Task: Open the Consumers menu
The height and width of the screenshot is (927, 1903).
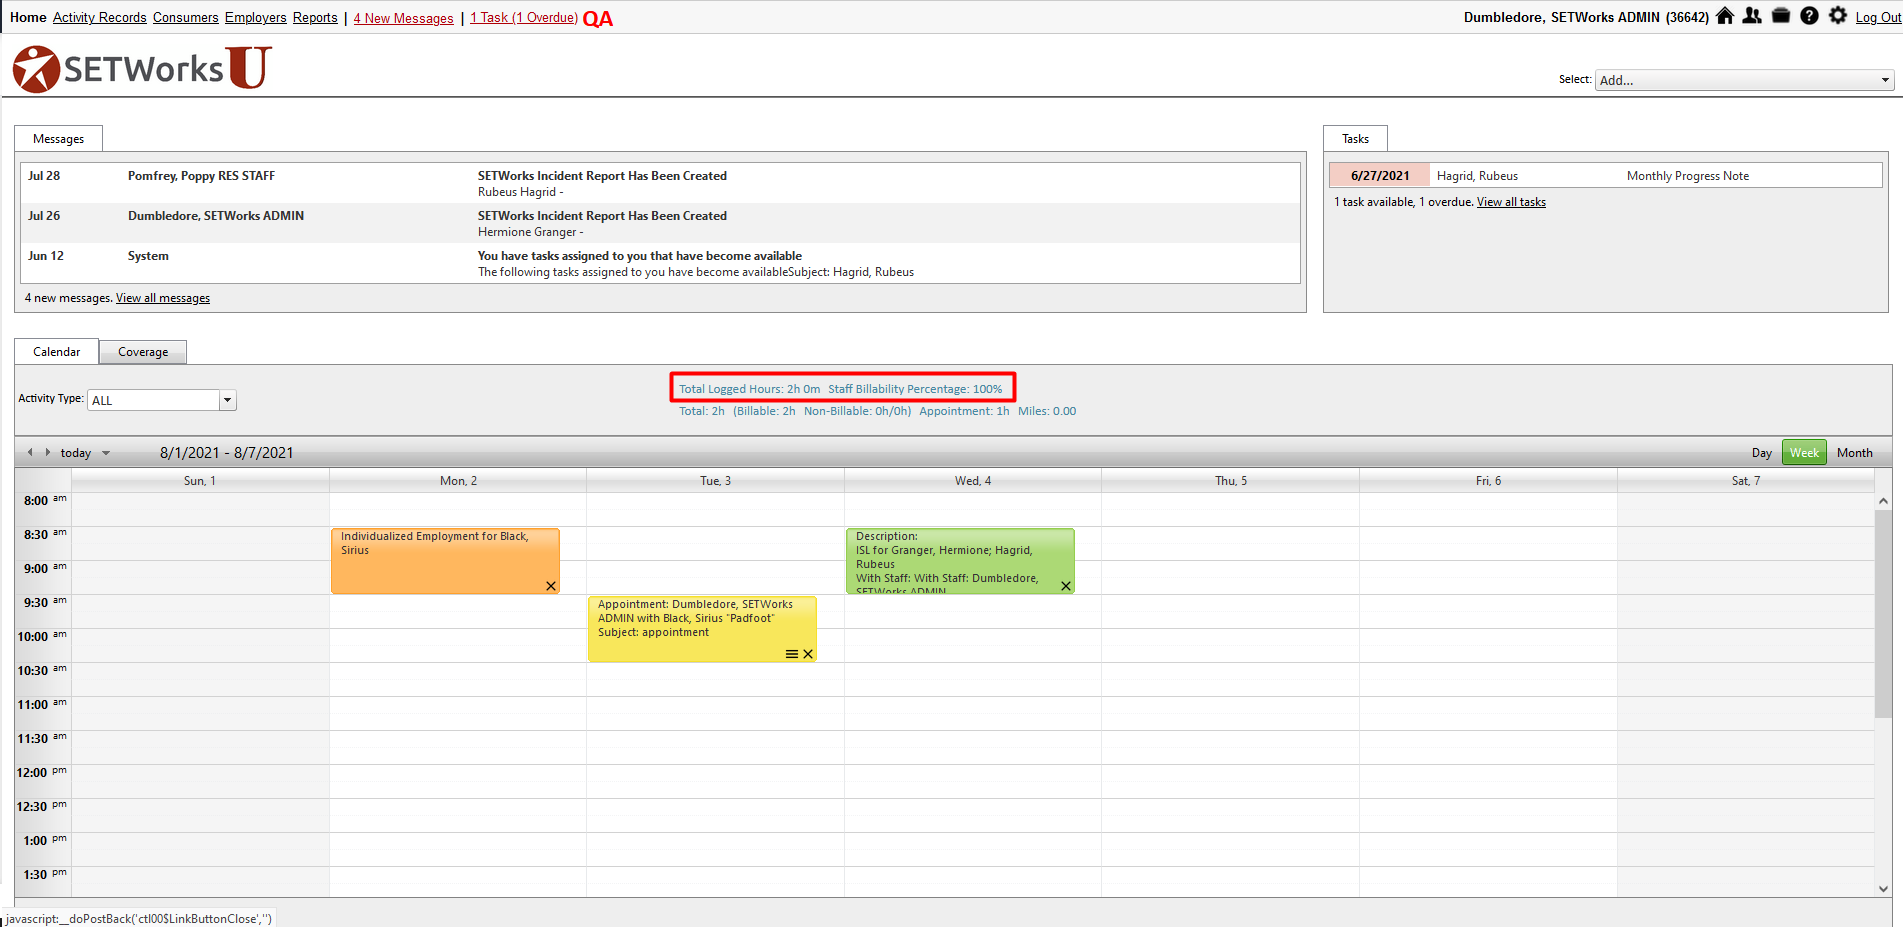Action: click(186, 17)
